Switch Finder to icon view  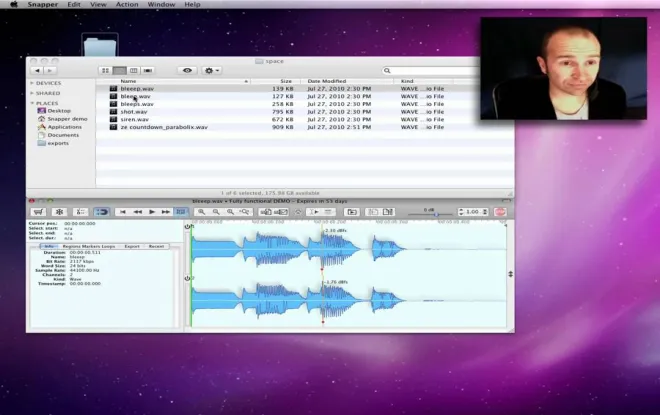(x=105, y=70)
